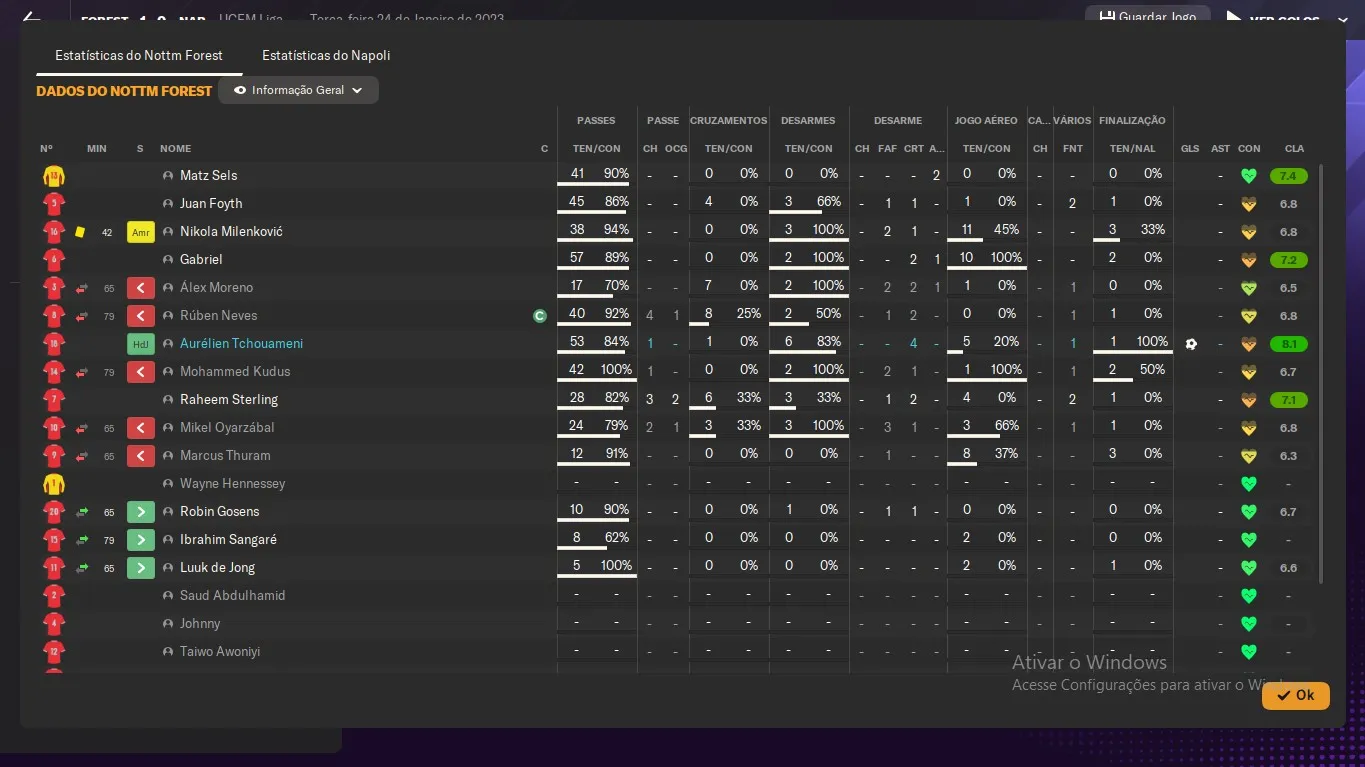Click the goal ball icon on Tchouameni's row
1365x767 pixels.
pos(1190,344)
